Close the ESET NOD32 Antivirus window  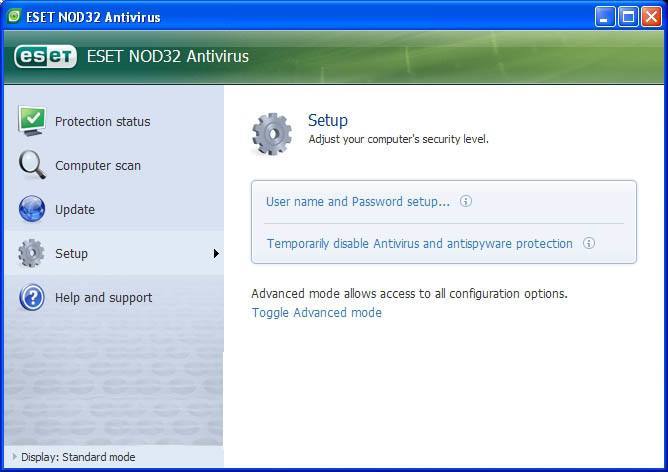651,17
